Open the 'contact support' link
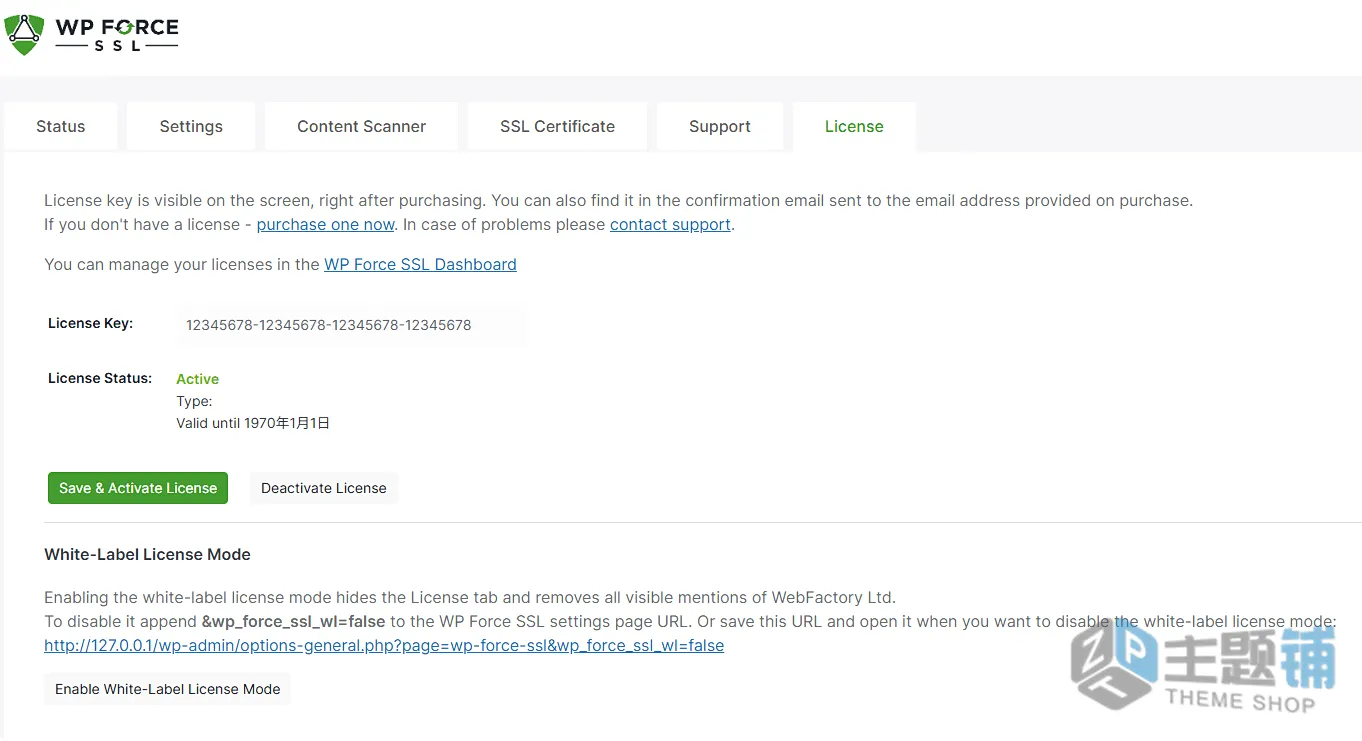The image size is (1362, 741). click(670, 224)
